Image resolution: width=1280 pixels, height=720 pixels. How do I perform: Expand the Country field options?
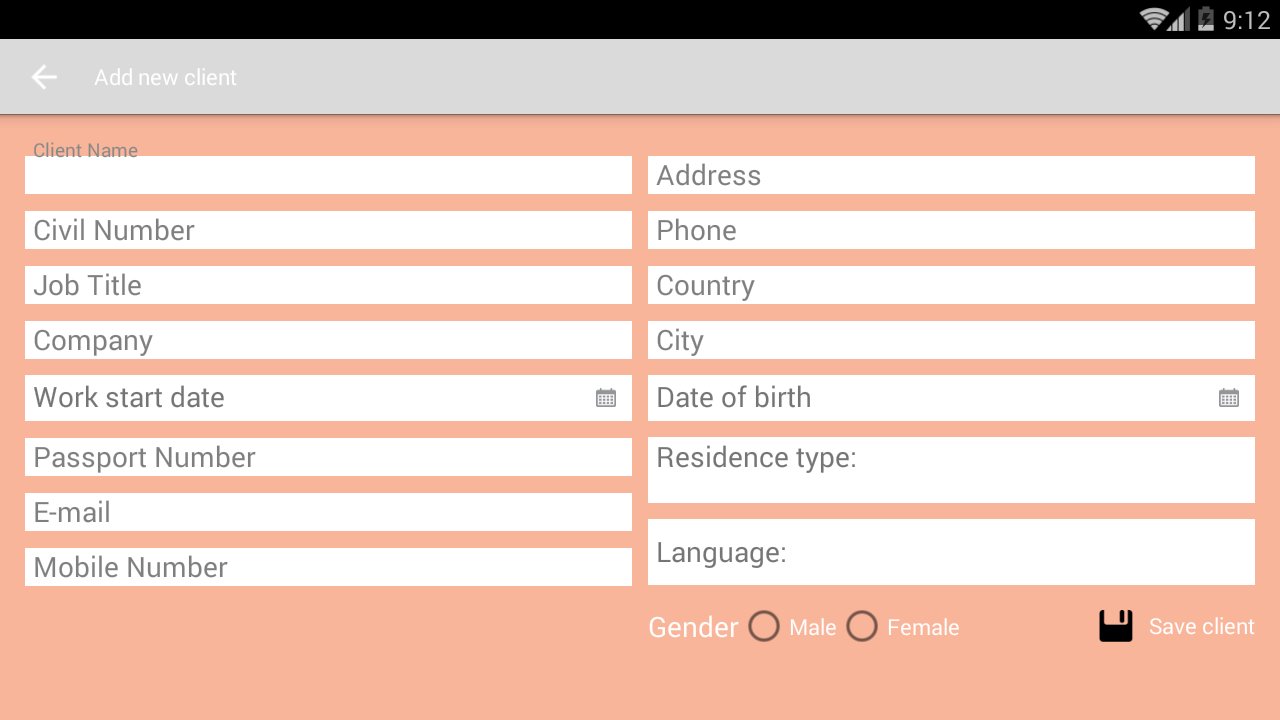pos(951,285)
